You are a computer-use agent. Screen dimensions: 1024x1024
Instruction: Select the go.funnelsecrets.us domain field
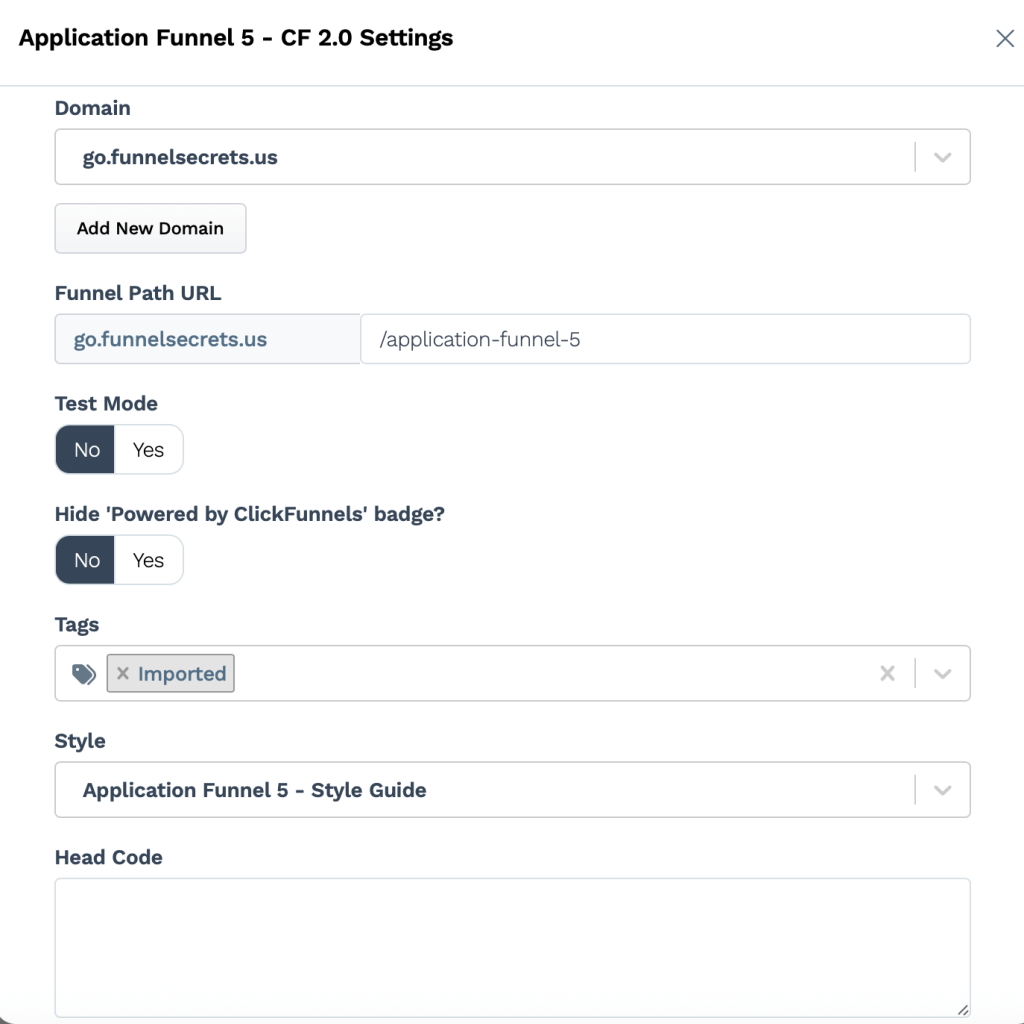pyautogui.click(x=513, y=157)
